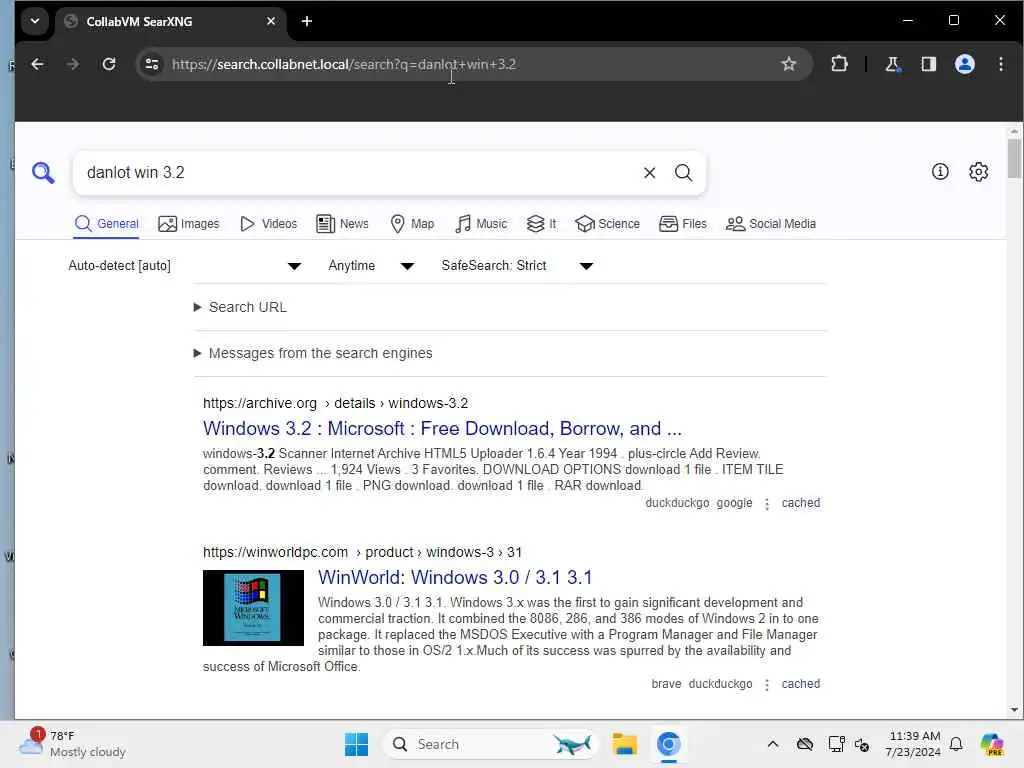Switch to the Science category
The width and height of the screenshot is (1024, 768).
[x=607, y=224]
